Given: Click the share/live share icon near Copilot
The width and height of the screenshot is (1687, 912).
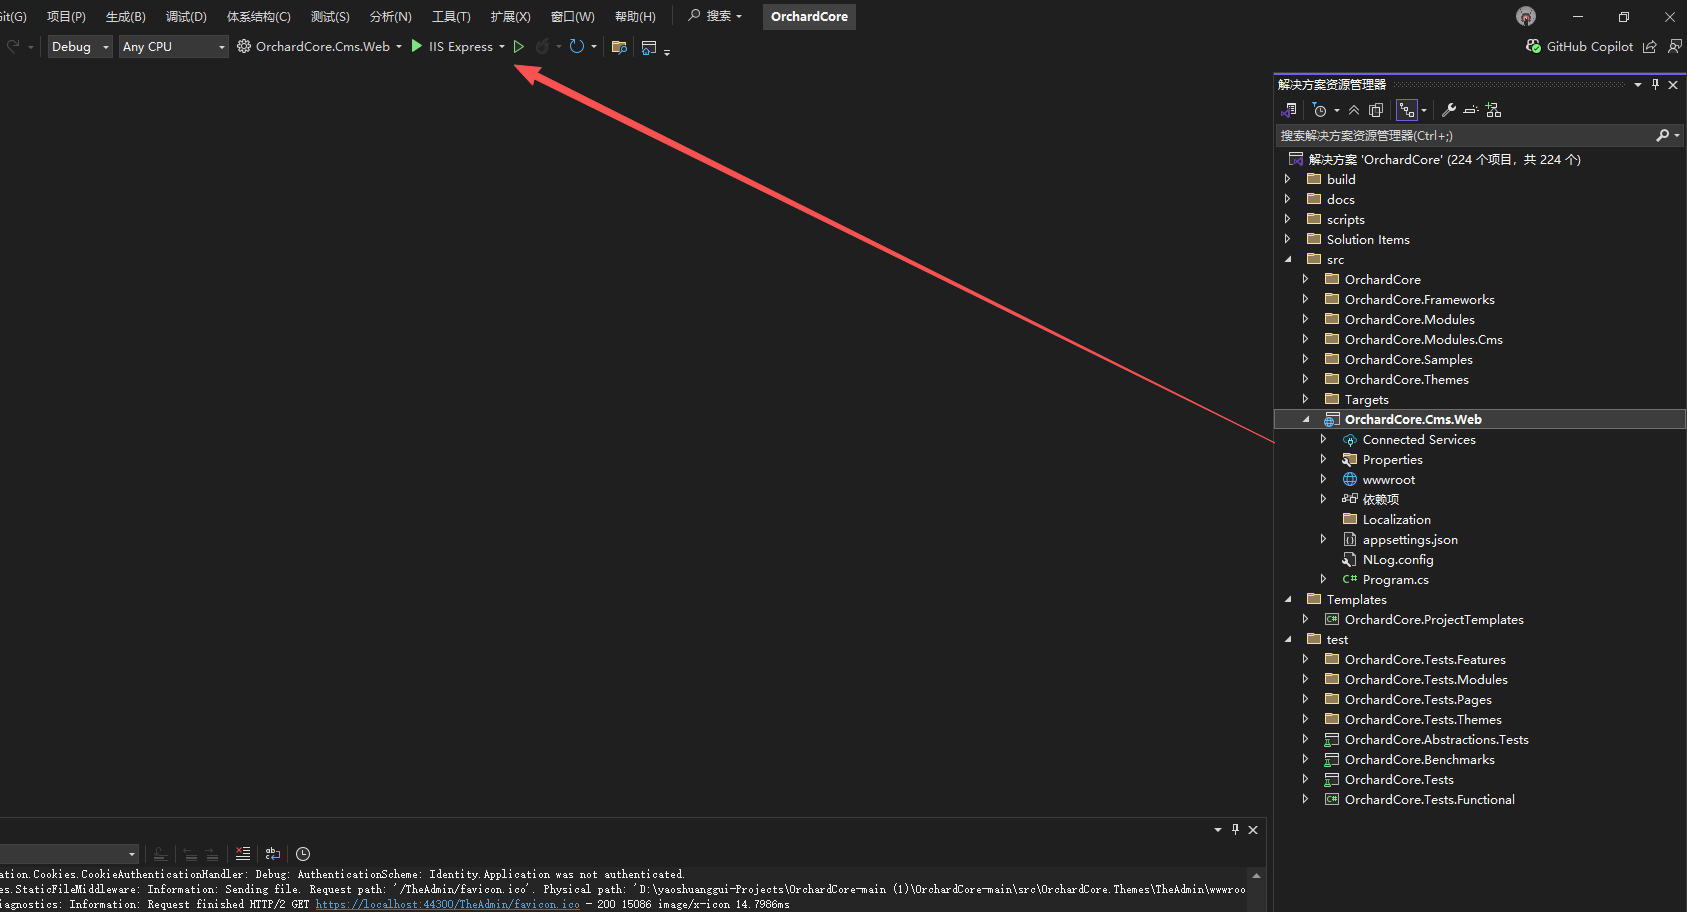Looking at the screenshot, I should (x=1650, y=46).
